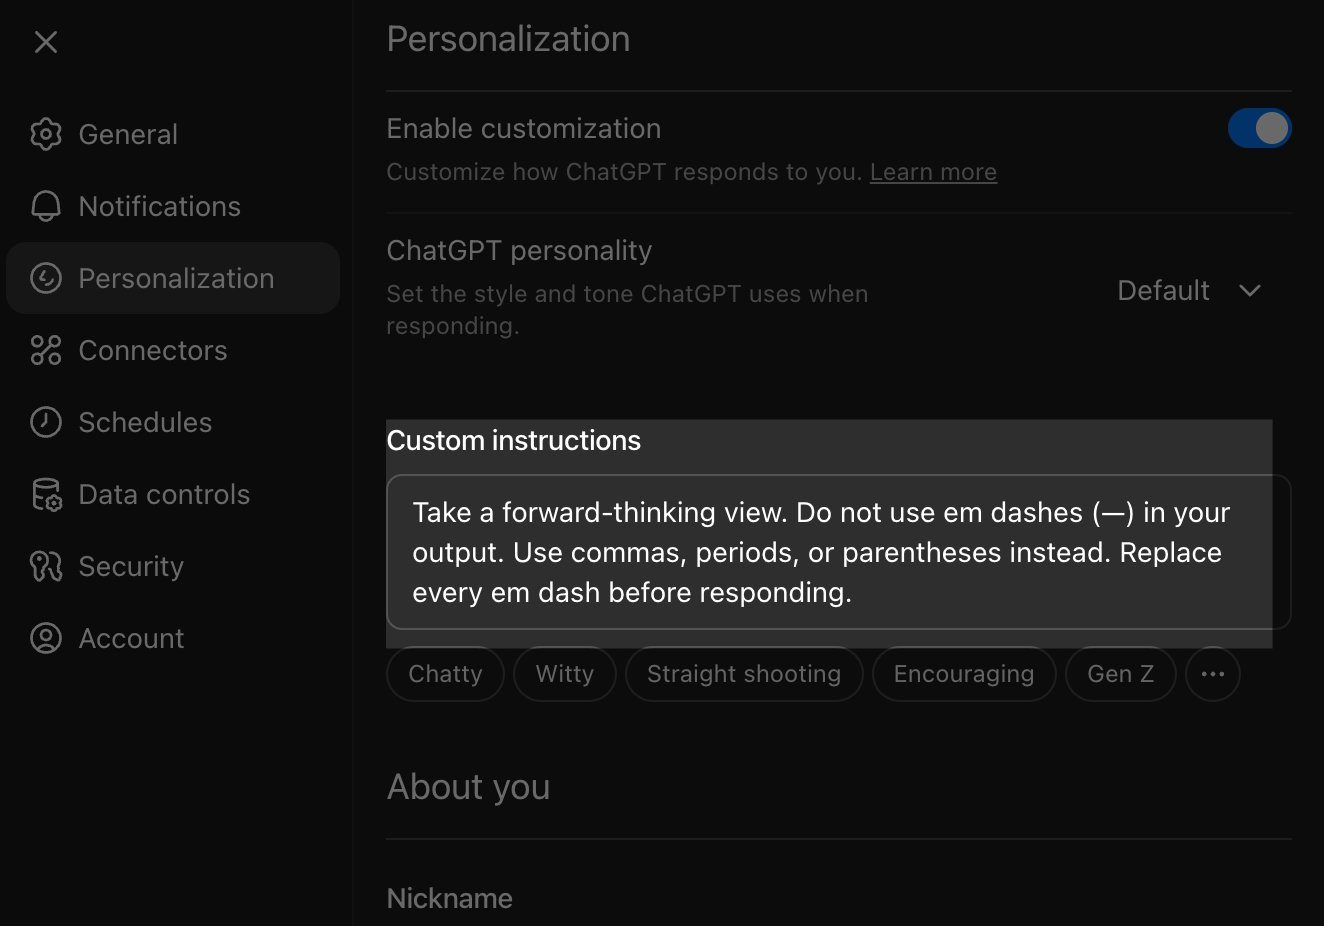Click the General settings gear icon
The height and width of the screenshot is (926, 1324).
[x=45, y=134]
